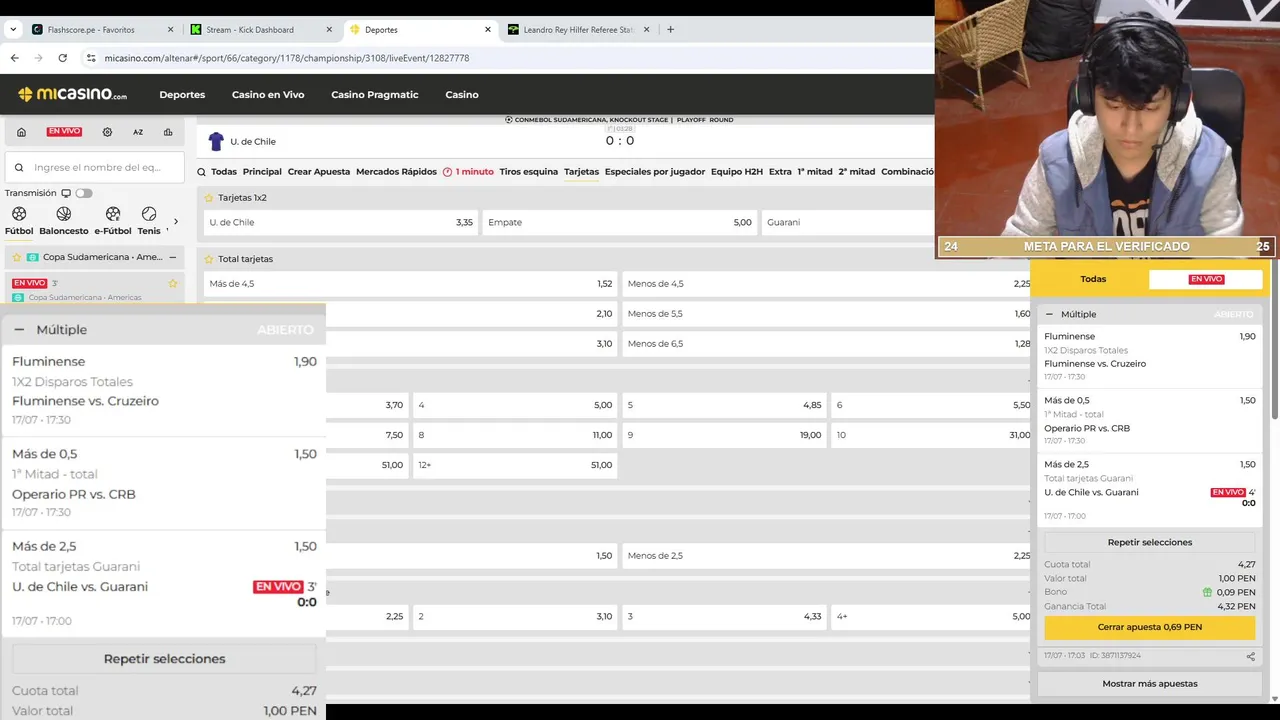1280x720 pixels.
Task: Toggle the Transmisión switch
Action: (83, 193)
